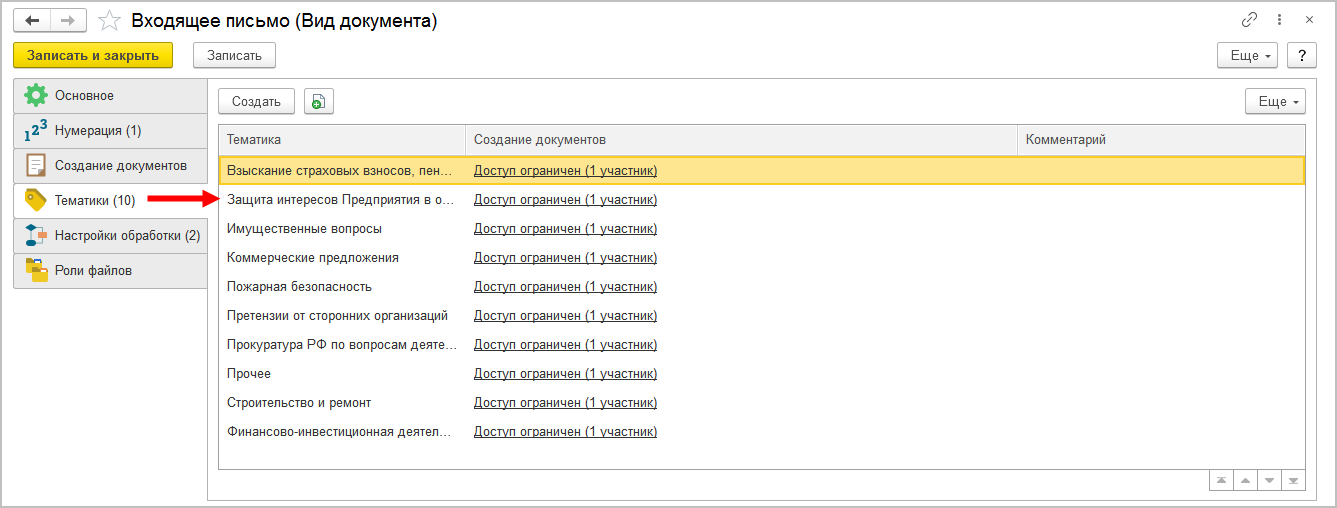This screenshot has height=508, width=1337.
Task: Go to the Роли файлов tab
Action: [93, 270]
